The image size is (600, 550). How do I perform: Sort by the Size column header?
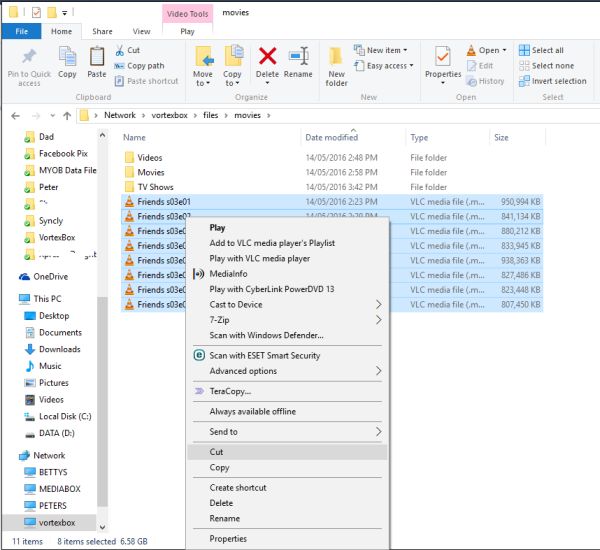501,137
